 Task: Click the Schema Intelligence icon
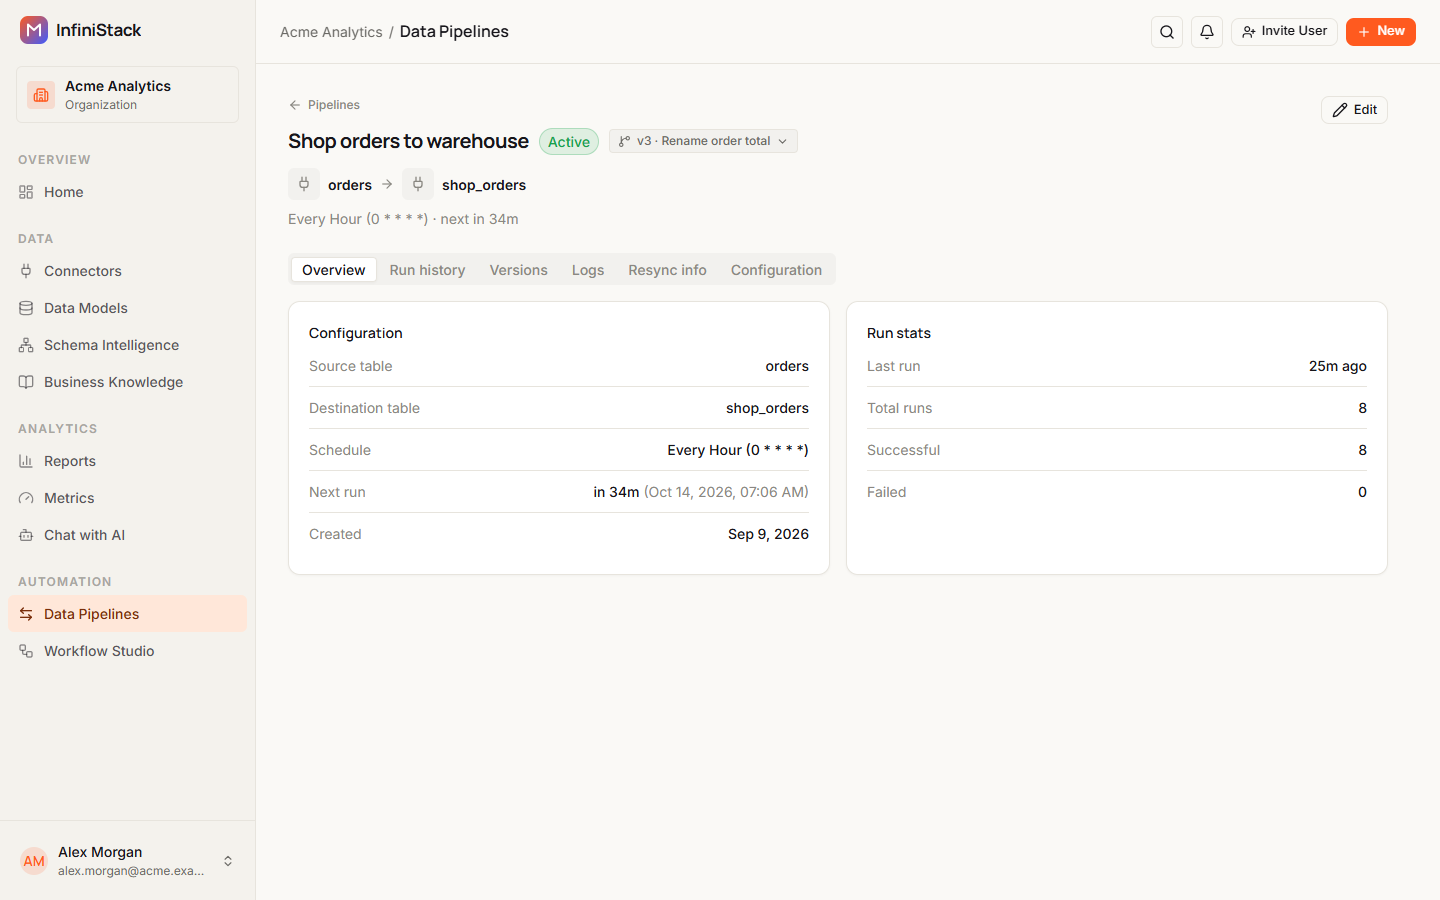(x=26, y=345)
